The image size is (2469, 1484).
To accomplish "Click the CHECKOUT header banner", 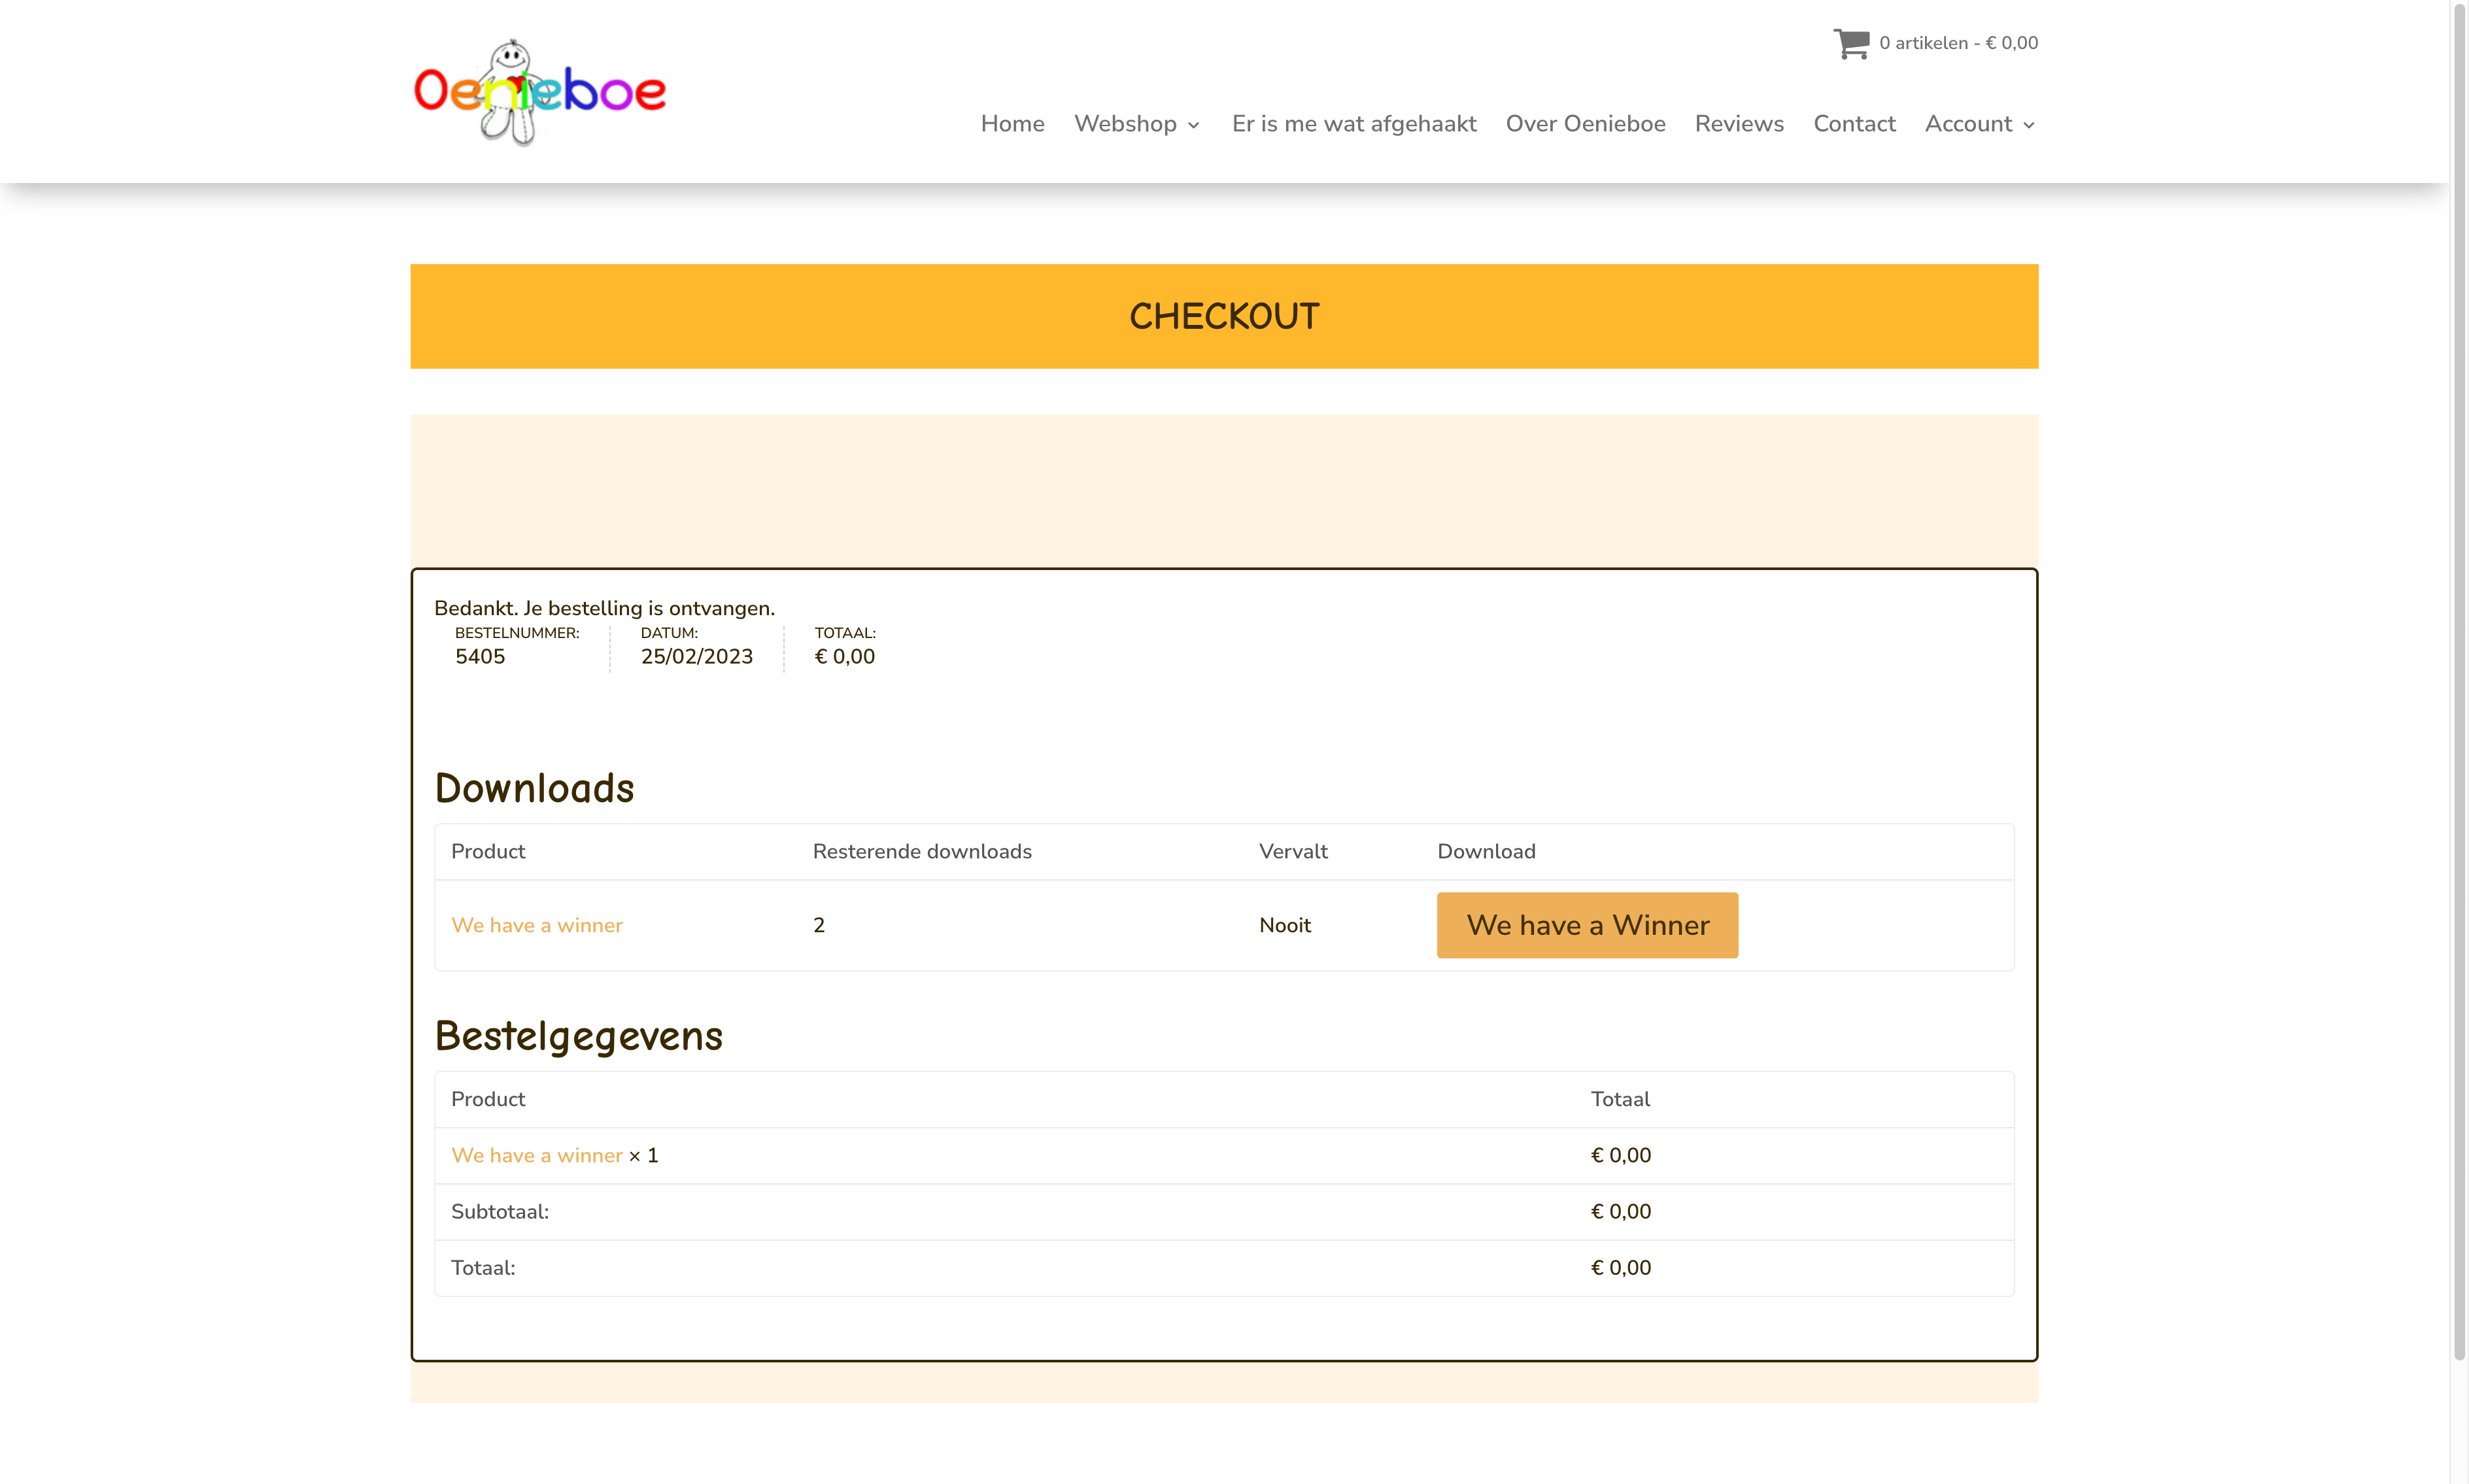I will click(x=1223, y=316).
